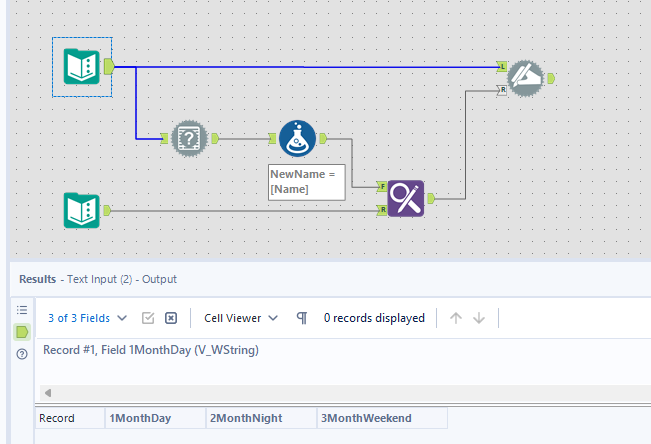Select the 2MonthNight column header
This screenshot has height=444, width=651.
click(261, 418)
